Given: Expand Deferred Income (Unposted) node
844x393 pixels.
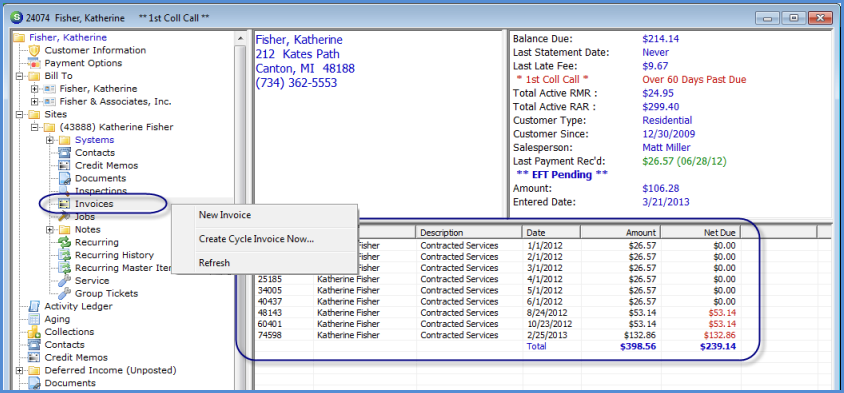Looking at the screenshot, I should (x=20, y=370).
